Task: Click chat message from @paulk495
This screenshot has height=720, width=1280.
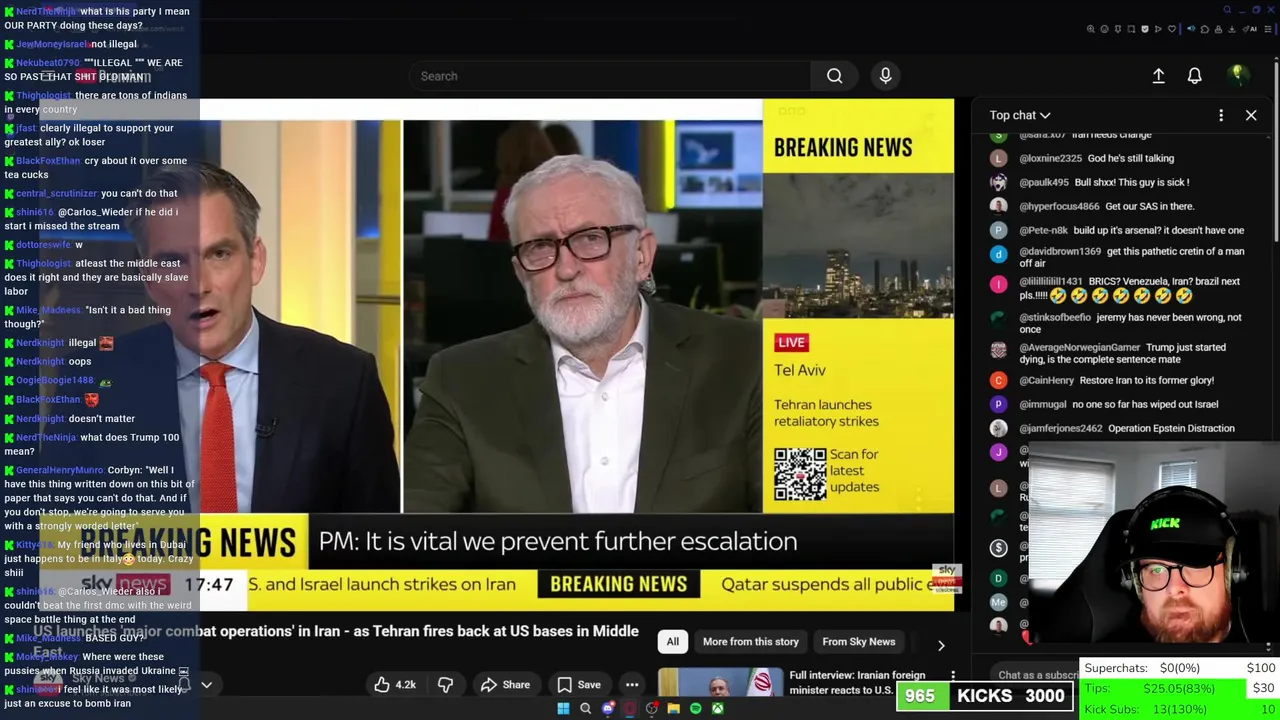Action: [1132, 183]
